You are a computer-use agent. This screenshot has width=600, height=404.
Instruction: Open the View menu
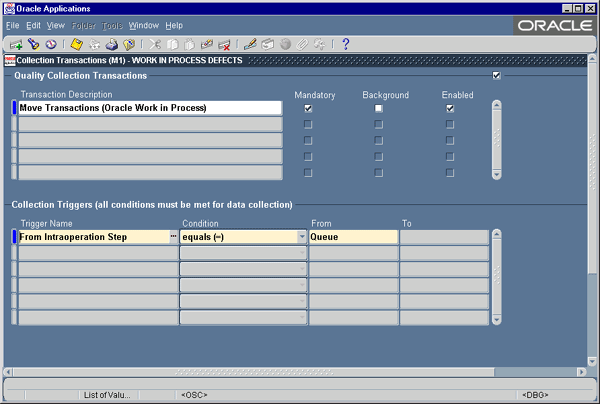click(56, 25)
